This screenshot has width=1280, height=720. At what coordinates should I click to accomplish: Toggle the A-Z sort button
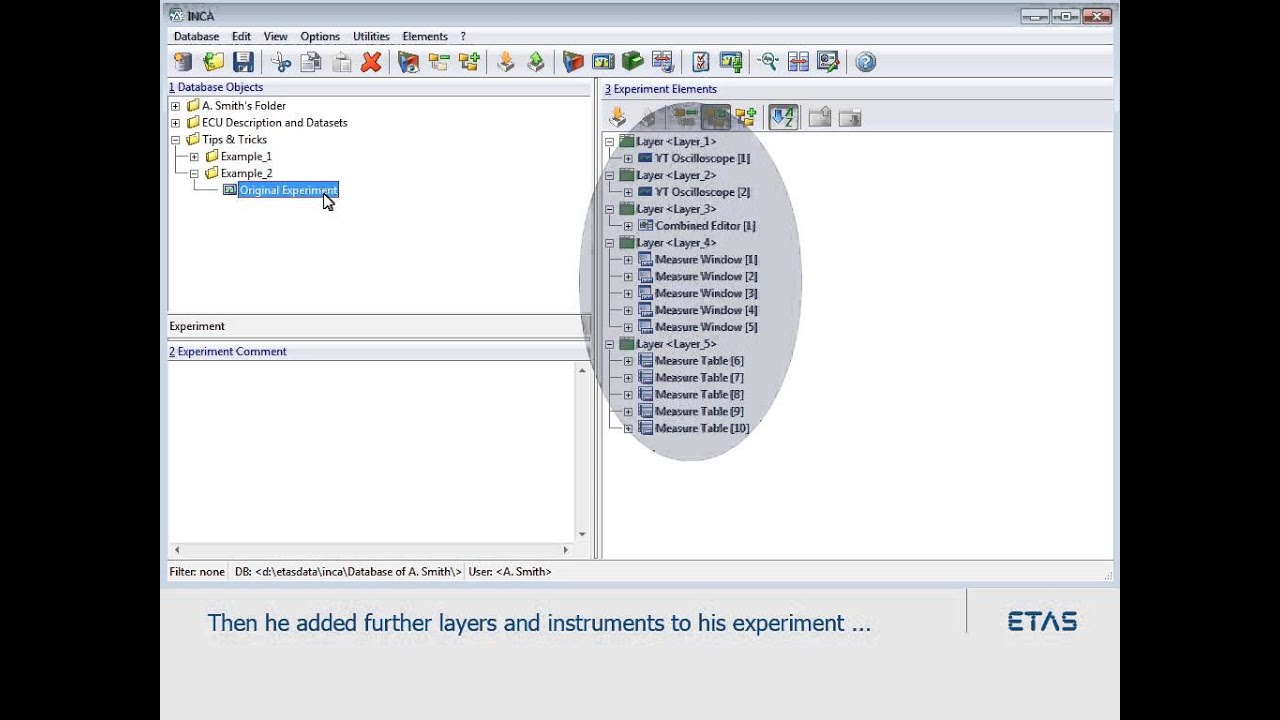pos(783,118)
